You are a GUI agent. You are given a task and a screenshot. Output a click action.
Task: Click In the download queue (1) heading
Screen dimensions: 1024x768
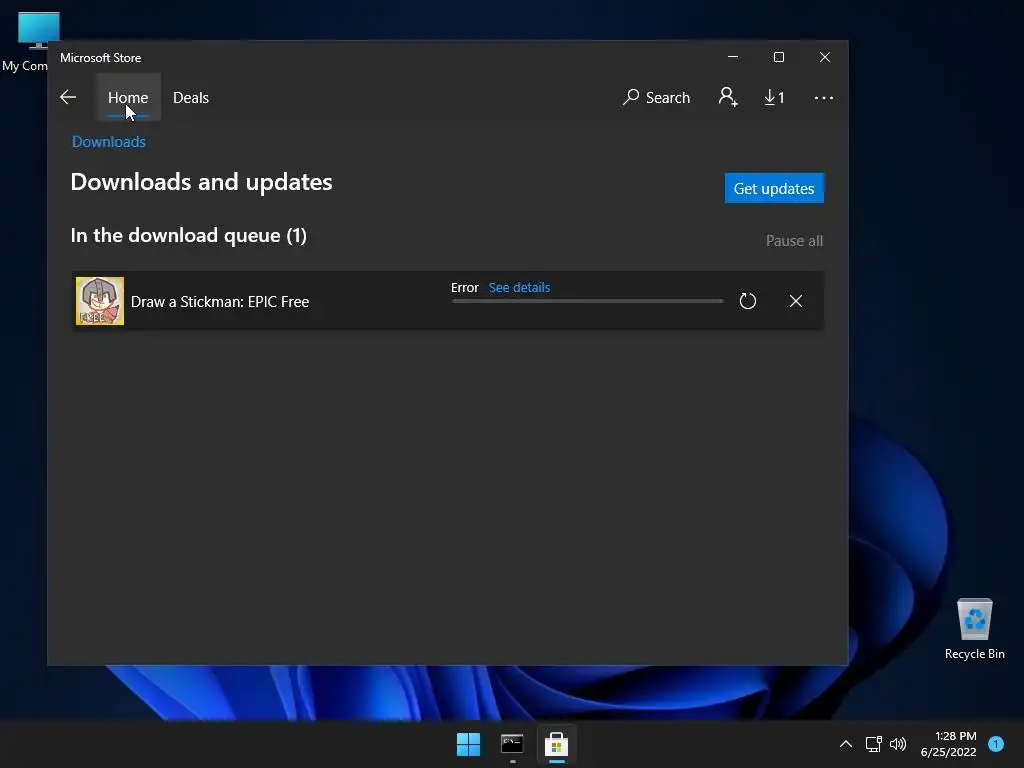(x=189, y=236)
